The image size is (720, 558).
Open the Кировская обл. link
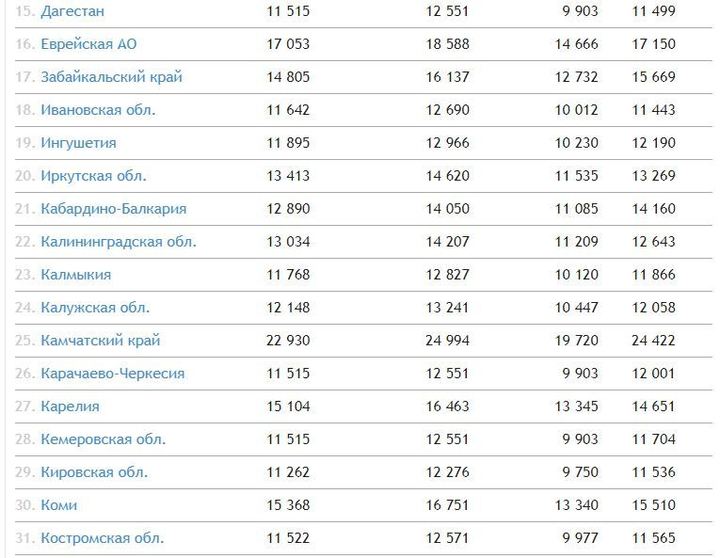95,472
